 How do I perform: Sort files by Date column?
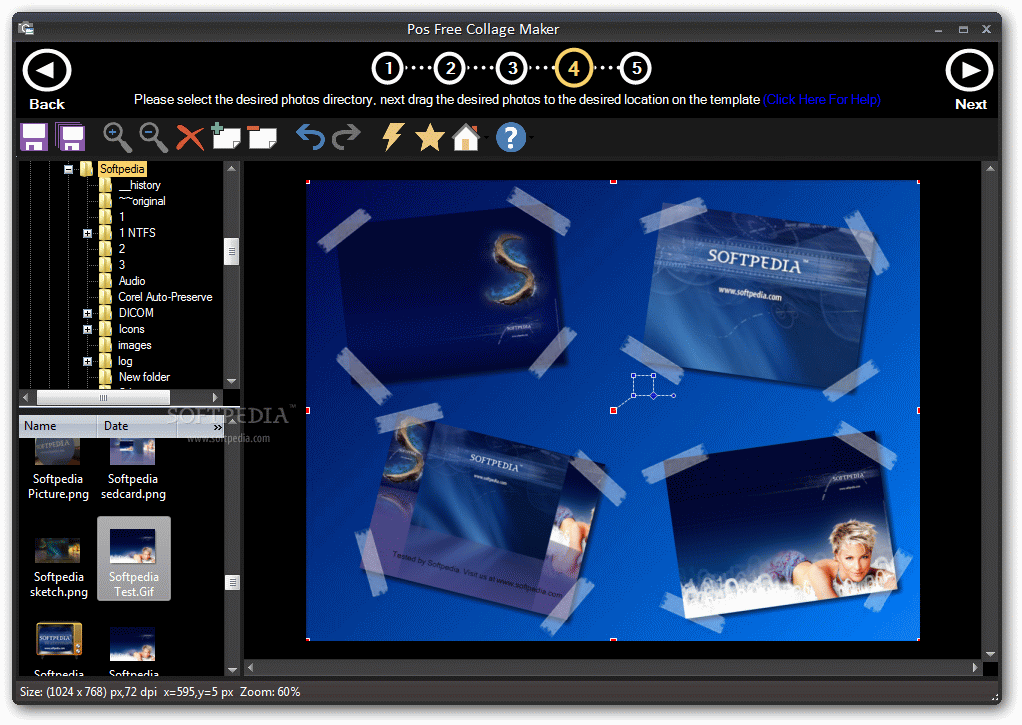pos(136,426)
